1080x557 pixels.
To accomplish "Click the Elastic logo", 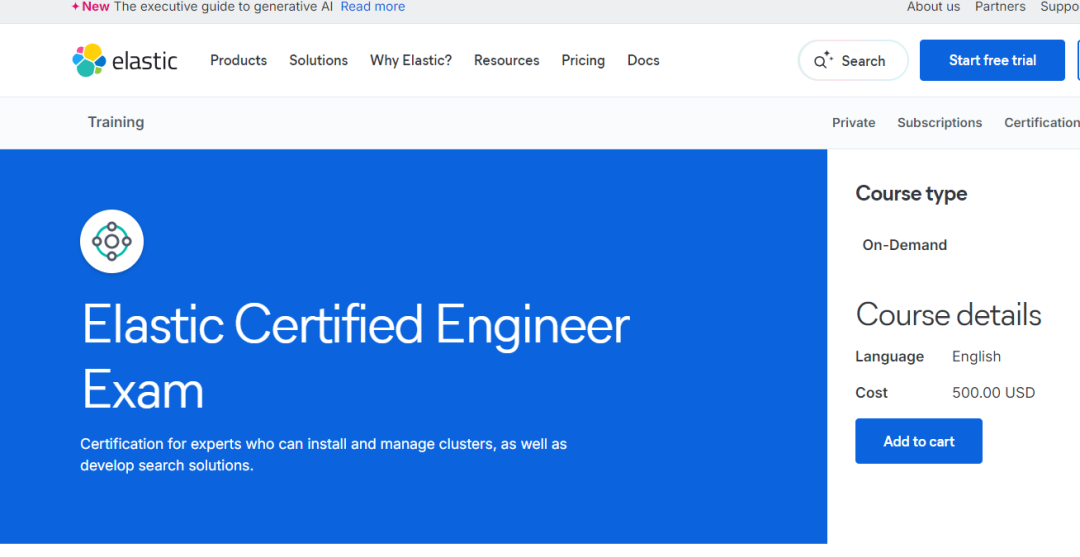I will [x=125, y=61].
